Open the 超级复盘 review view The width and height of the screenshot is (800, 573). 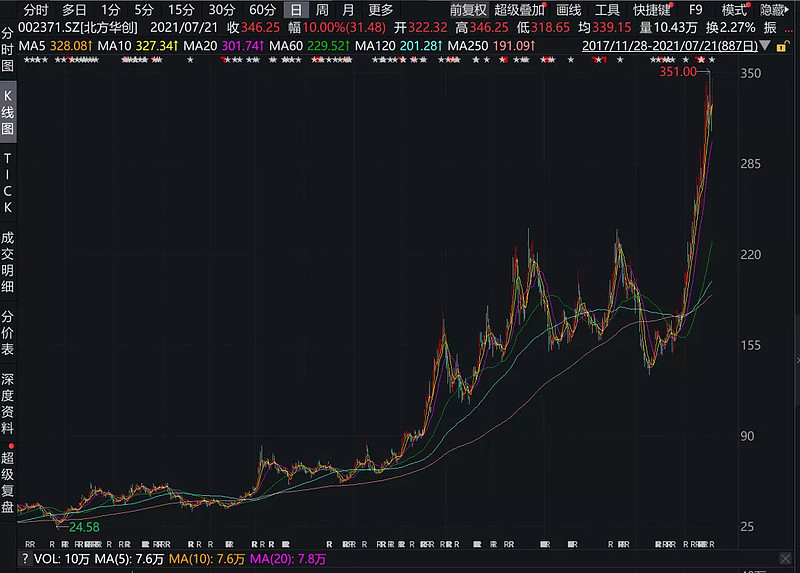point(7,482)
